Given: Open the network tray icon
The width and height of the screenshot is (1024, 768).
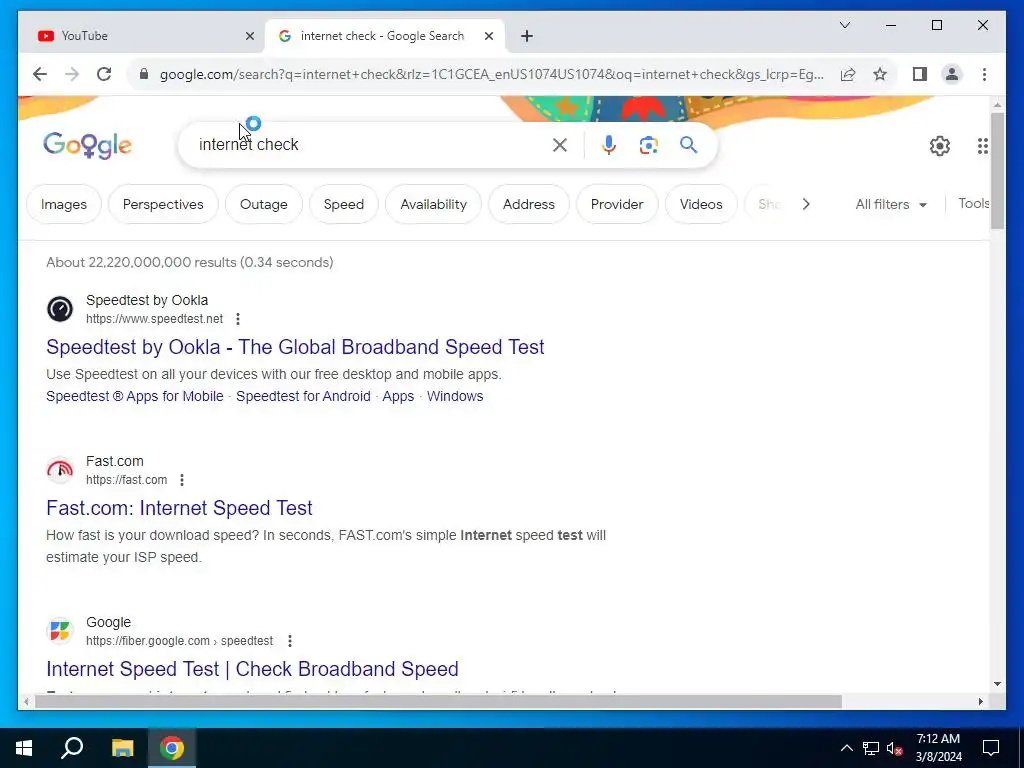Looking at the screenshot, I should (870, 748).
